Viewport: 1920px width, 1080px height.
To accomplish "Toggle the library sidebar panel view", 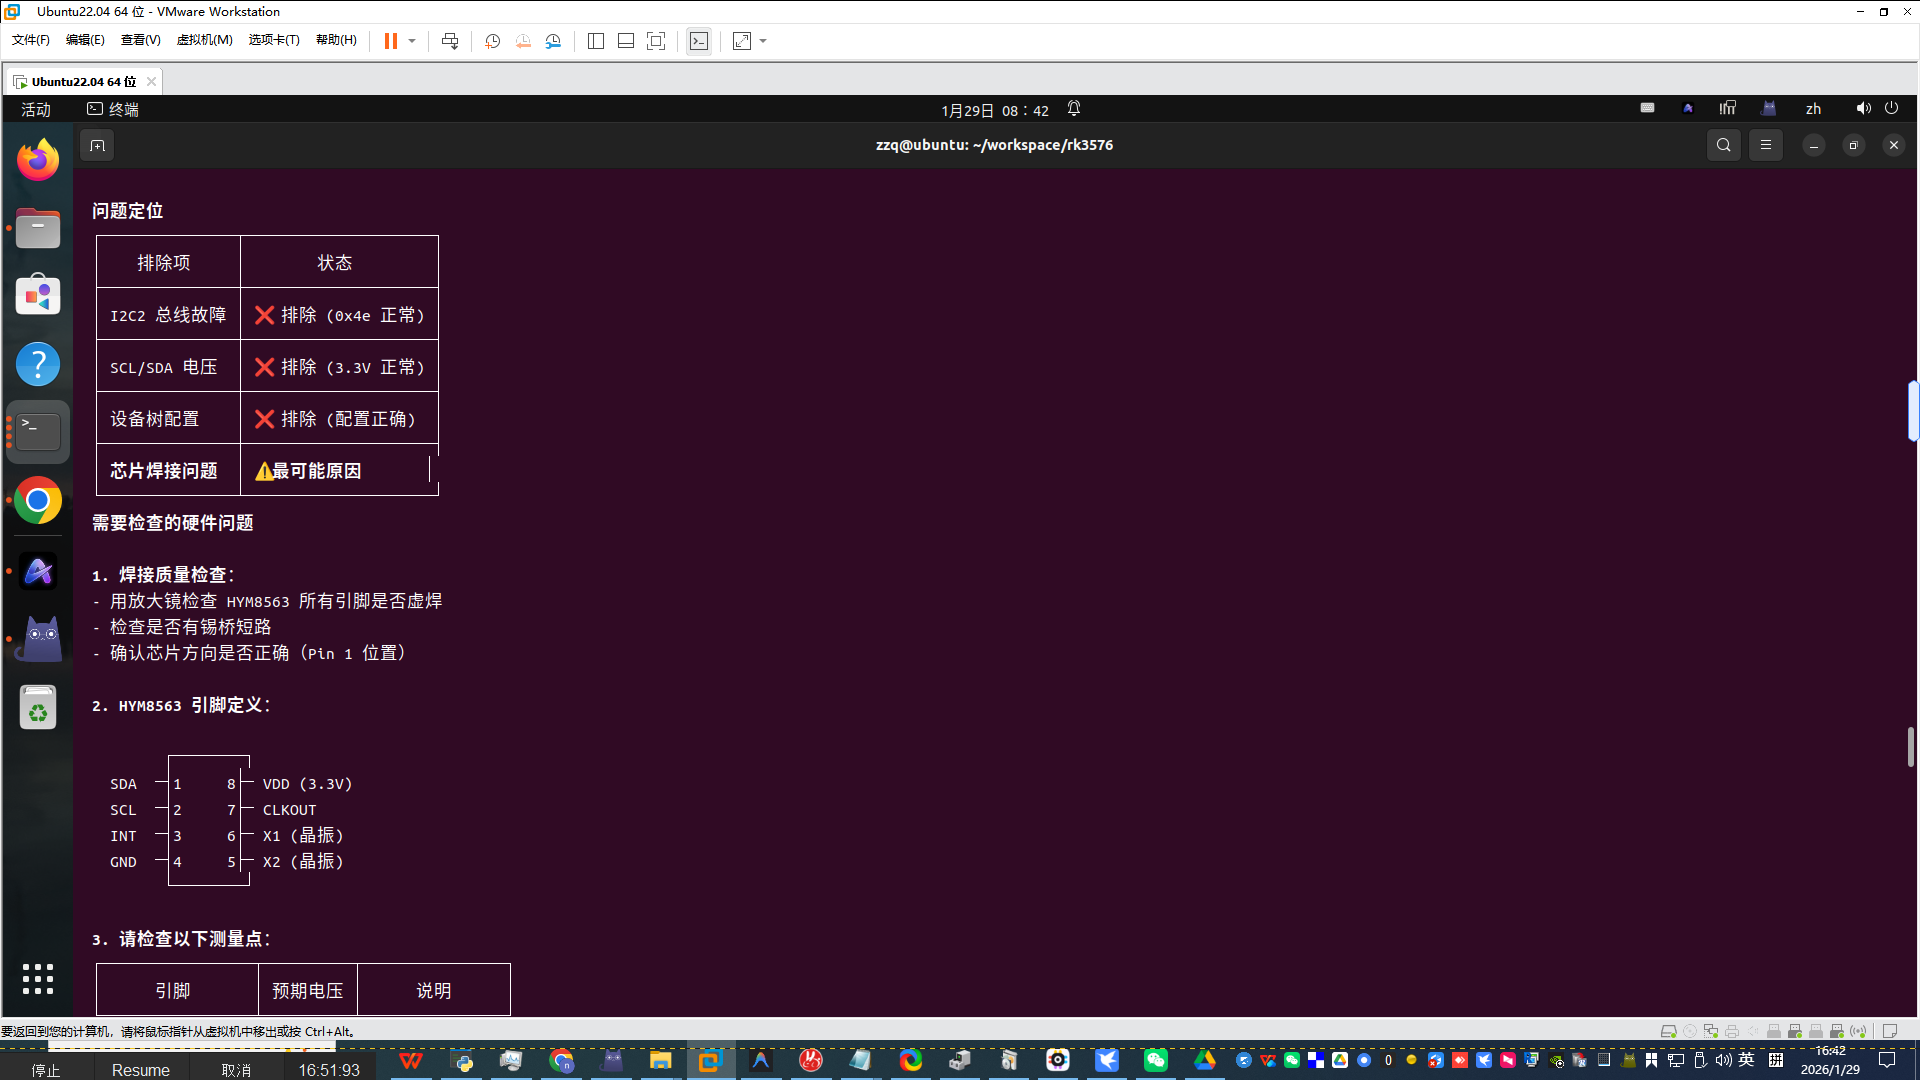I will [x=596, y=41].
